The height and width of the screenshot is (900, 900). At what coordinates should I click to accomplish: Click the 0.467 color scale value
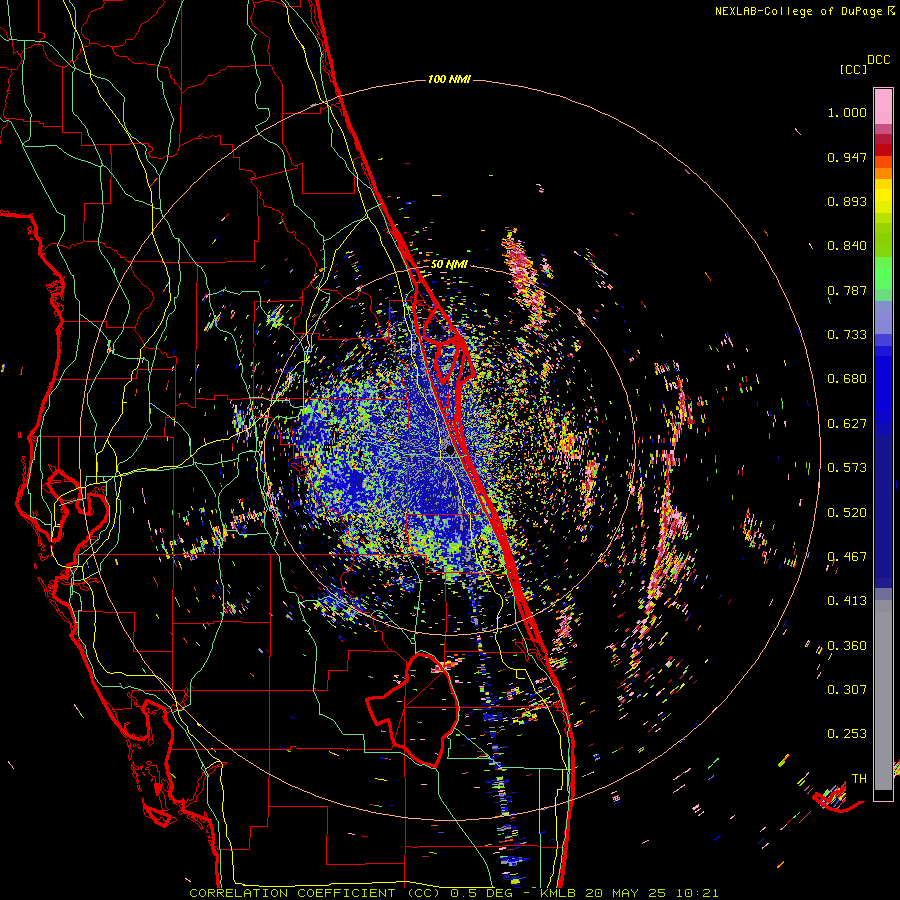[847, 557]
